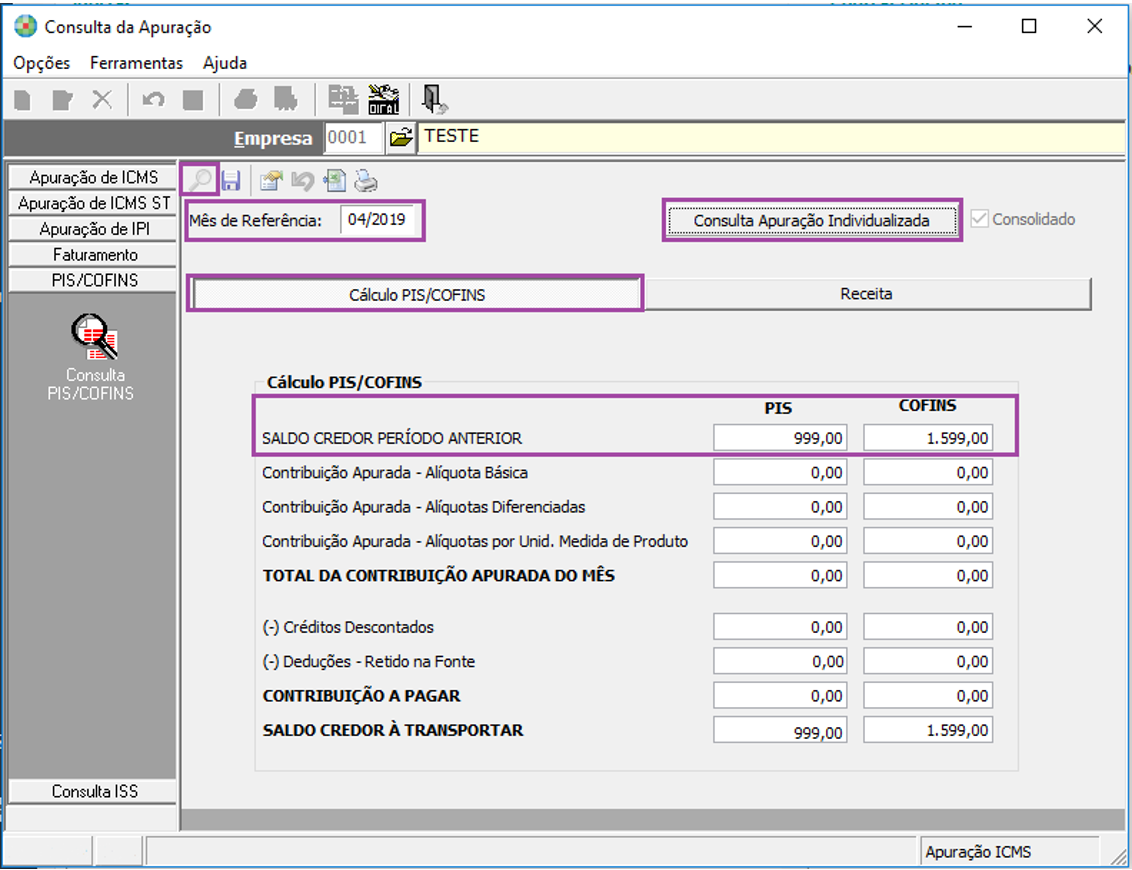Toggle the Consolidado checkbox

pos(979,219)
